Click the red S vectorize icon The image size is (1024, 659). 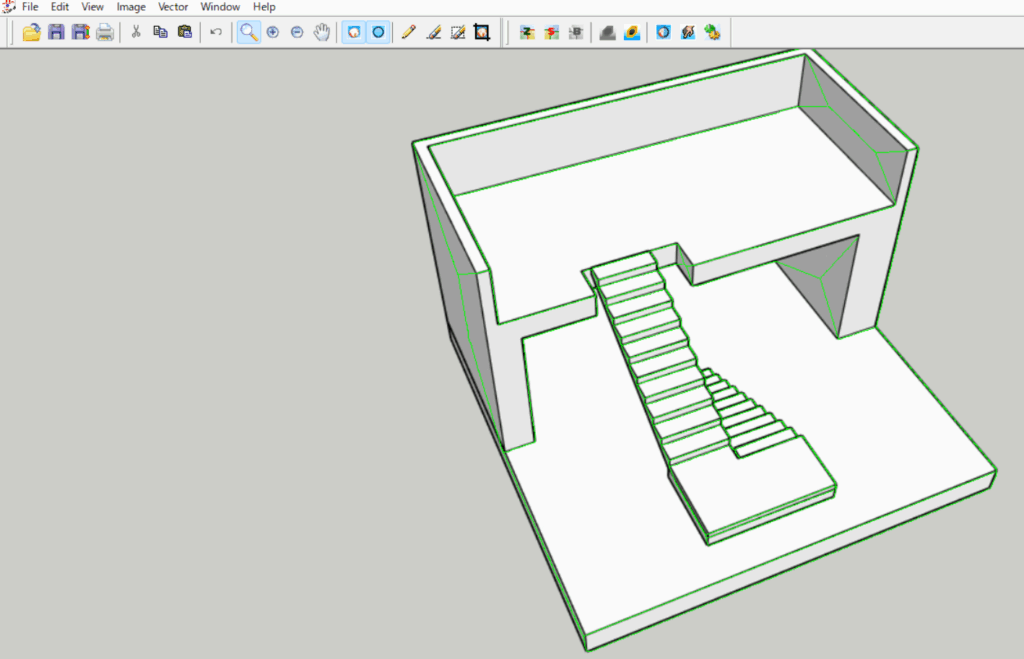click(x=551, y=32)
